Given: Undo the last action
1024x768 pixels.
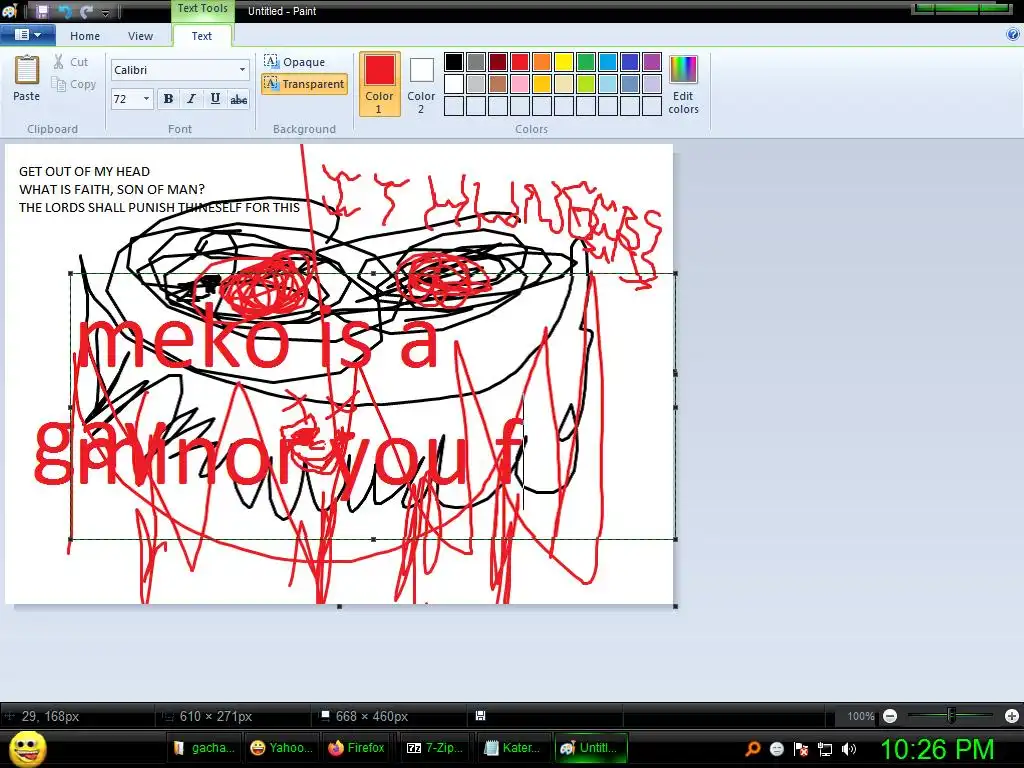Looking at the screenshot, I should [64, 11].
